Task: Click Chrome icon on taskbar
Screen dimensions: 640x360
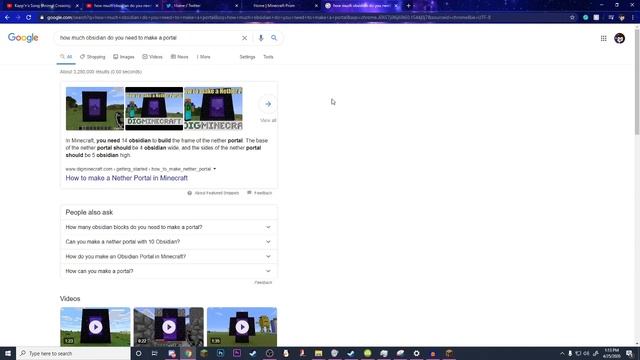Action: click(x=188, y=353)
